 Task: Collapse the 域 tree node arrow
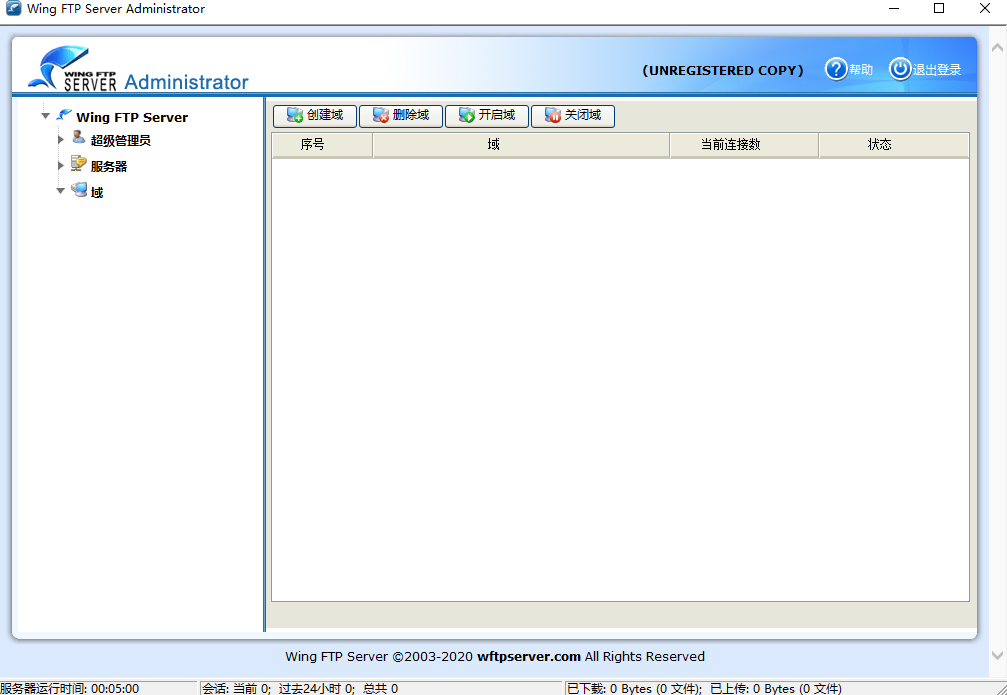pyautogui.click(x=60, y=191)
